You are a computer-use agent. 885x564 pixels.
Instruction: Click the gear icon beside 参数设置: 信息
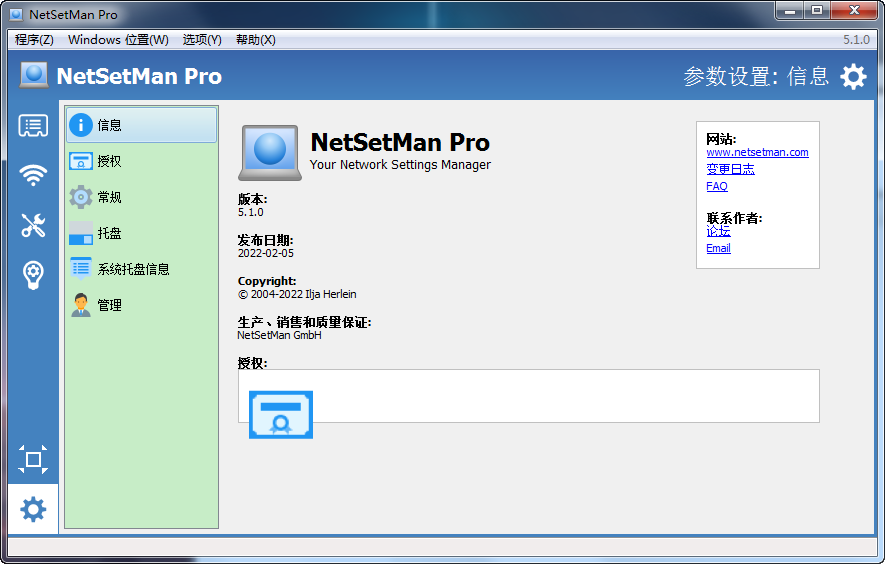(x=853, y=76)
